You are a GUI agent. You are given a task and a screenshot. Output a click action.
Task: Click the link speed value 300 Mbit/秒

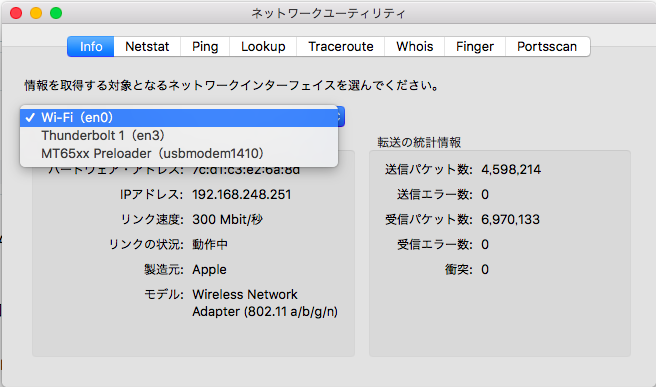tap(227, 220)
